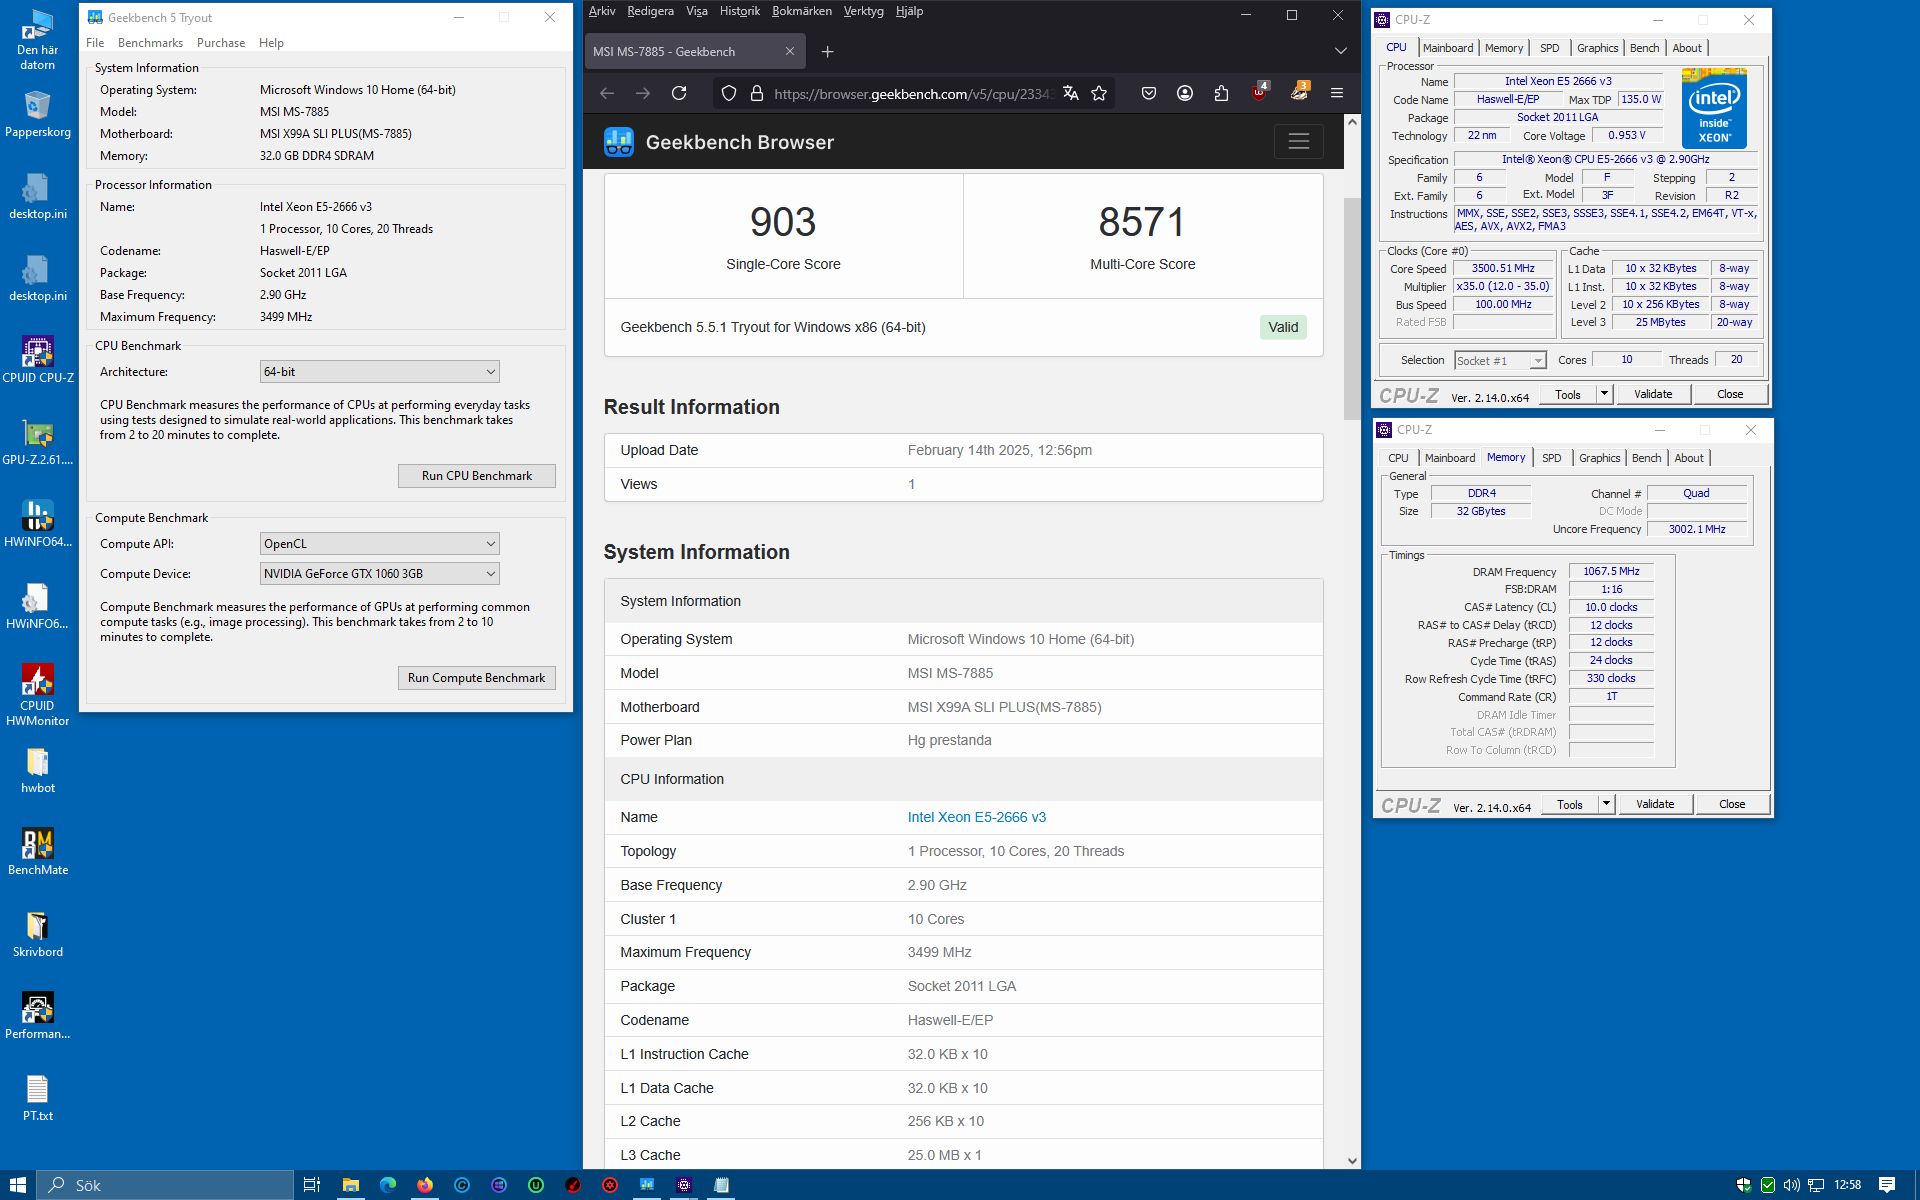Open Firefox Verktyg menu

click(863, 11)
